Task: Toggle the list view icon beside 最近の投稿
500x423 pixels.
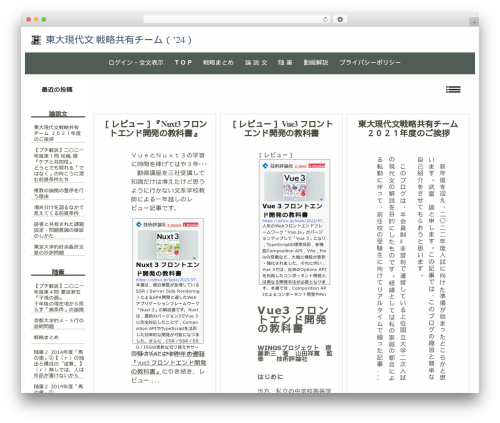Action: tap(453, 89)
